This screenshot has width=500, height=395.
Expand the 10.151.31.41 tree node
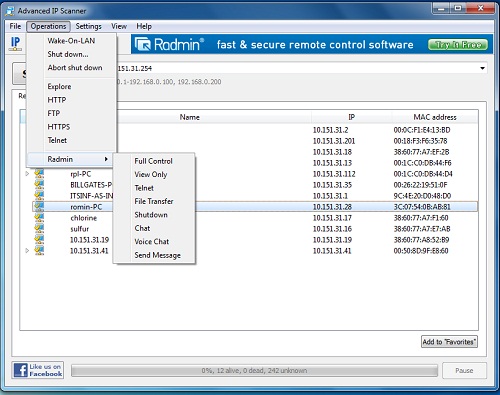point(27,251)
